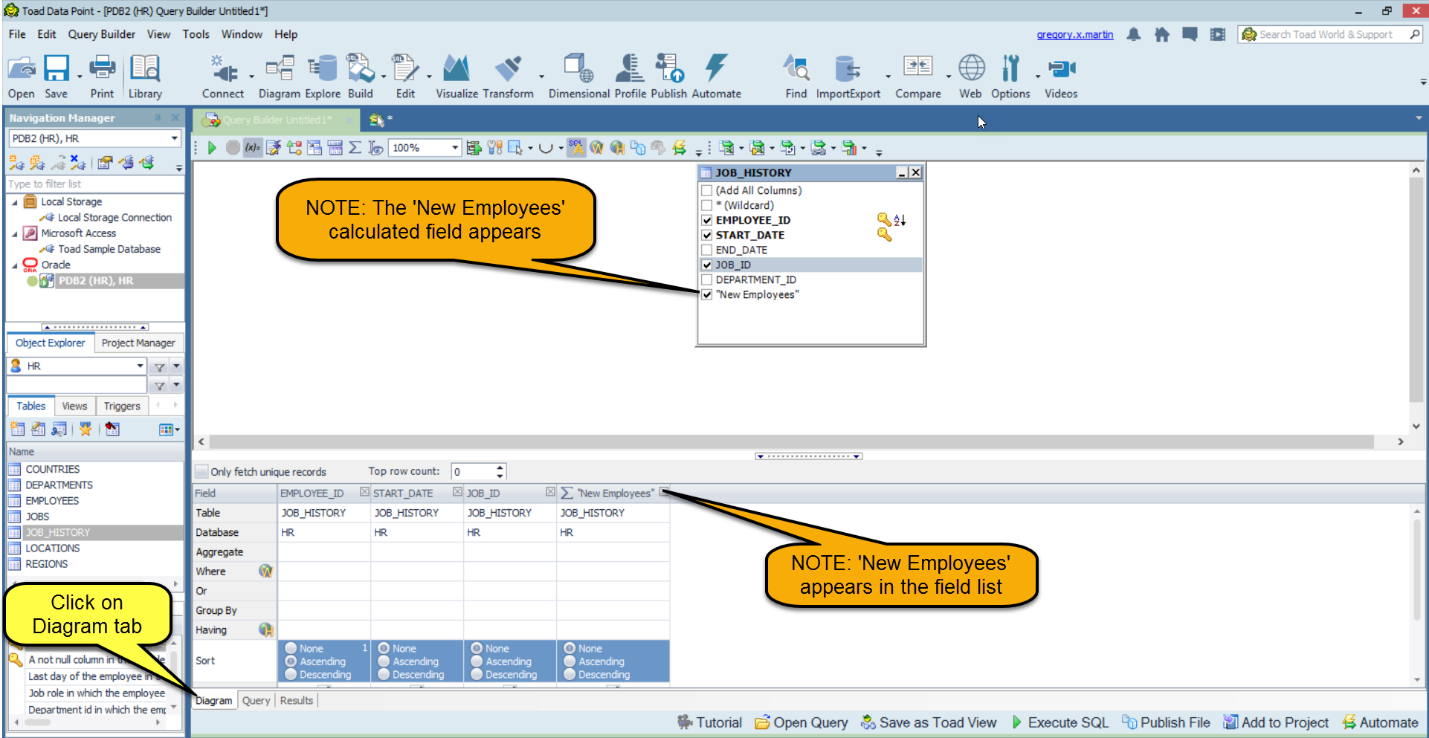This screenshot has width=1429, height=738.
Task: Click Add to Project button
Action: click(x=1276, y=722)
